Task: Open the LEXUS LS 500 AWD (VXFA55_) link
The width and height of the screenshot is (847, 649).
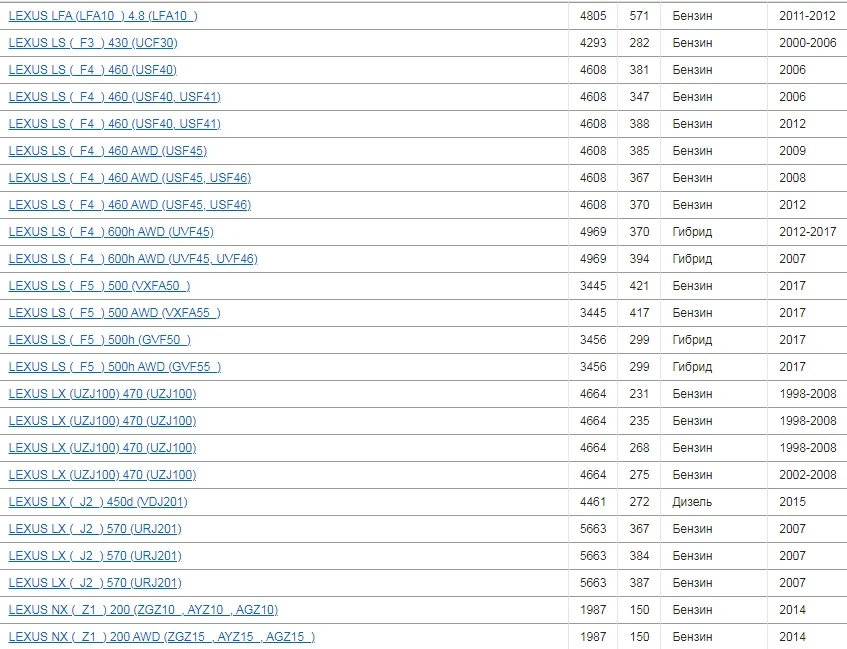Action: pyautogui.click(x=115, y=313)
